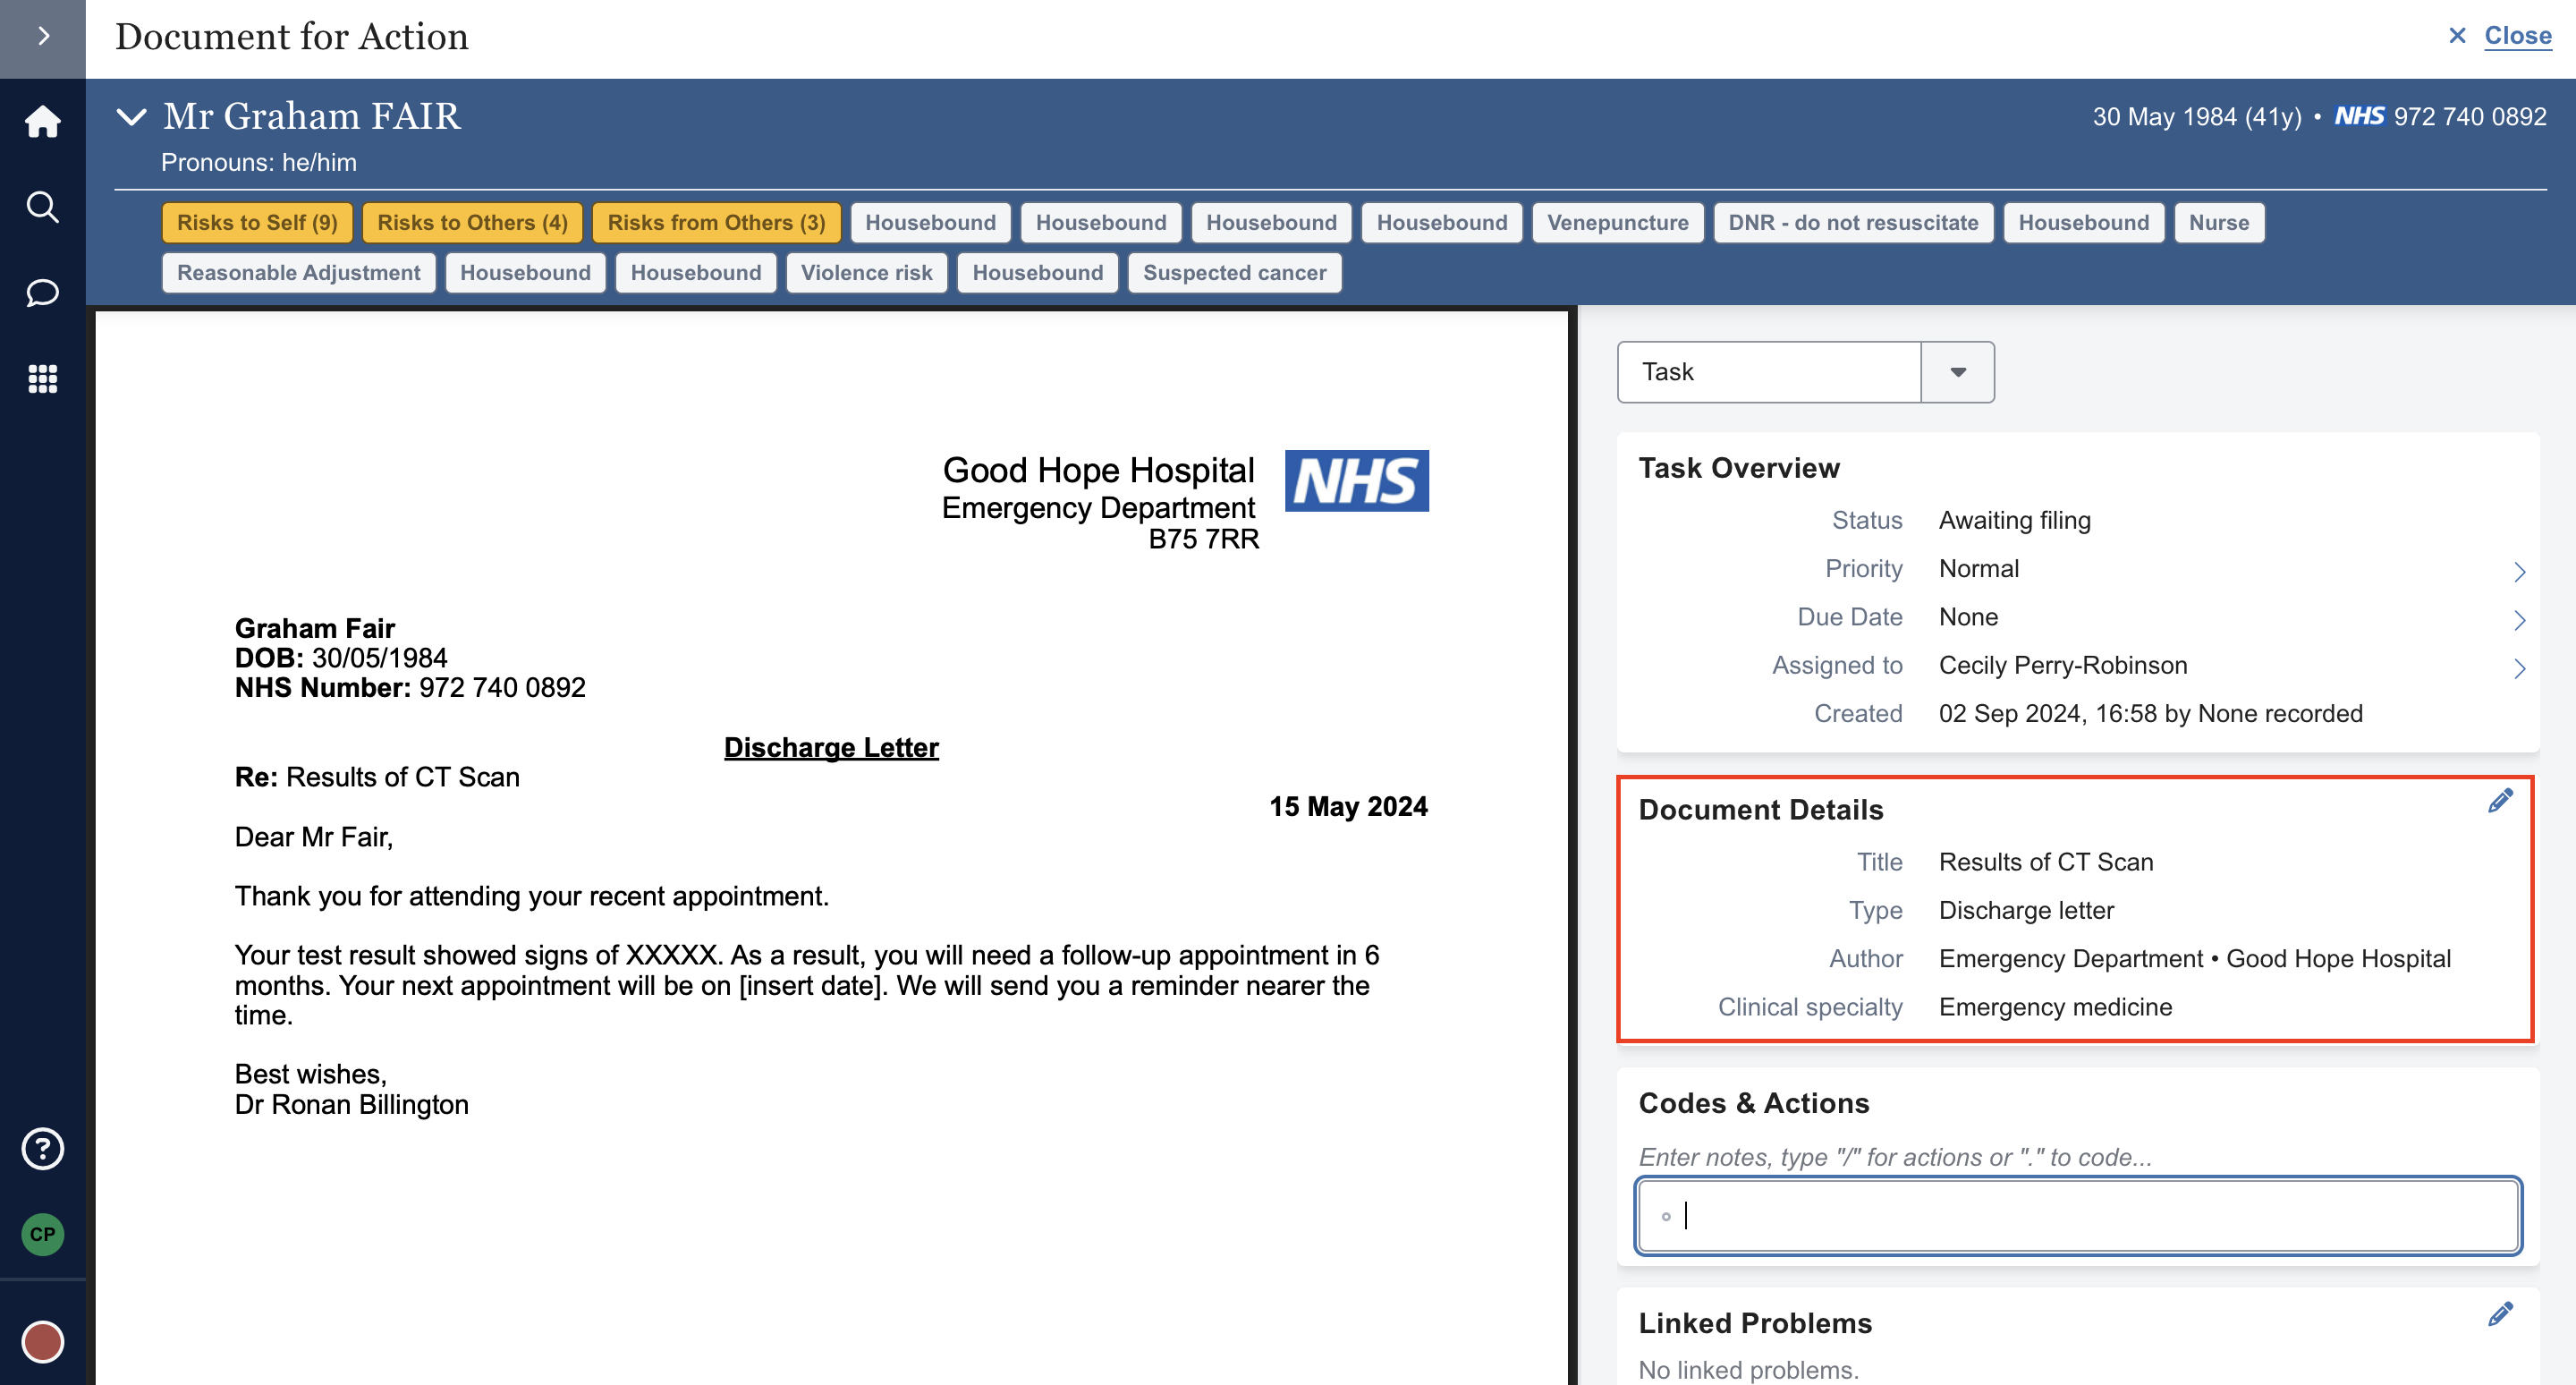
Task: Open the Risks to Self (9) tag
Action: click(x=257, y=223)
